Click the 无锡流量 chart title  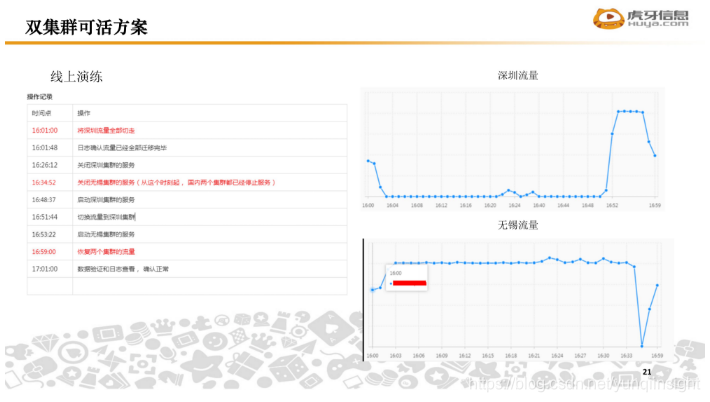[x=518, y=225]
